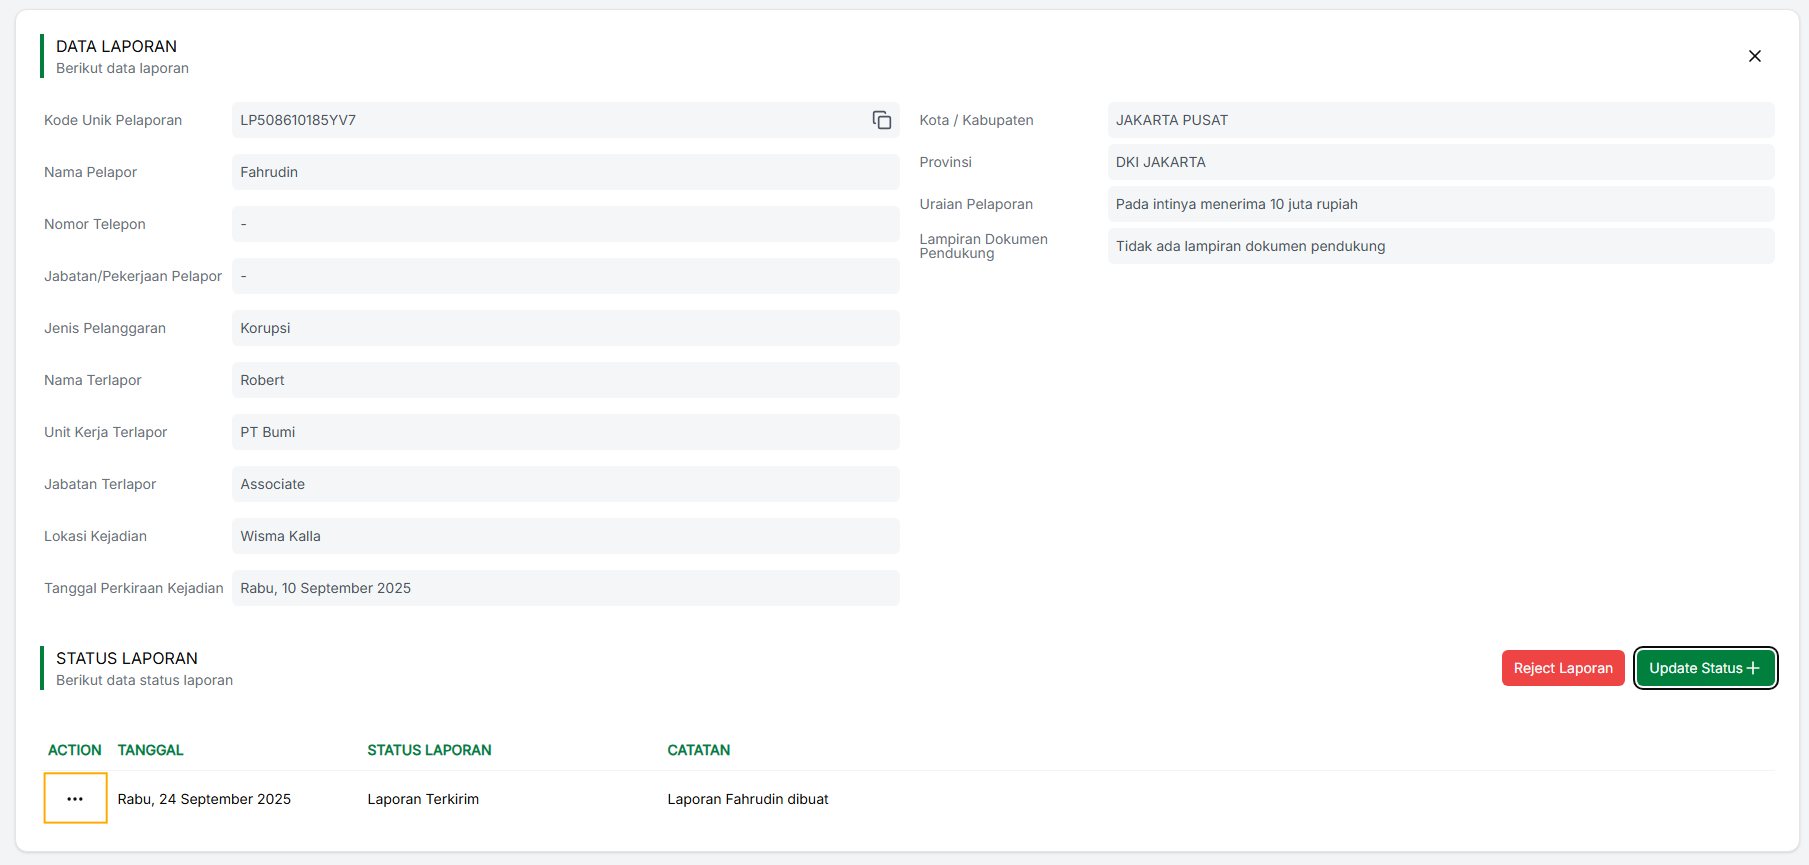Click the Unit Kerja field PT Bumi
The image size is (1809, 865).
point(565,432)
